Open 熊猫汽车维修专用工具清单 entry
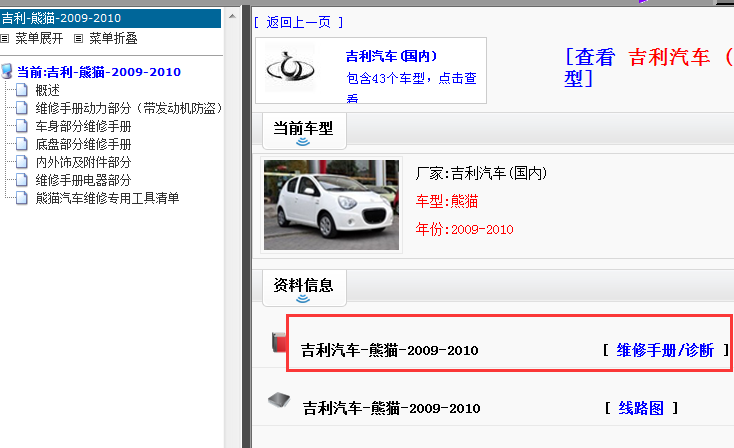The image size is (734, 448). (107, 198)
